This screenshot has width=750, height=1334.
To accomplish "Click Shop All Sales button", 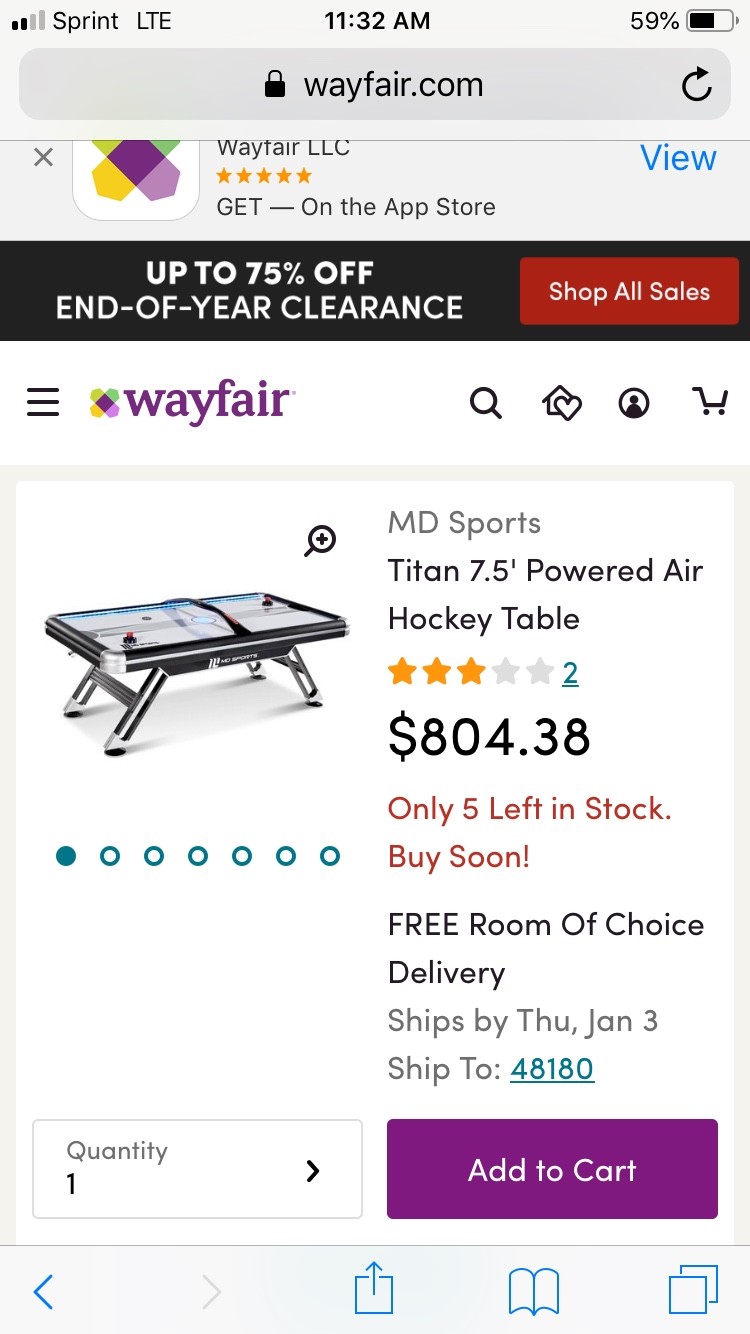I will tap(628, 291).
